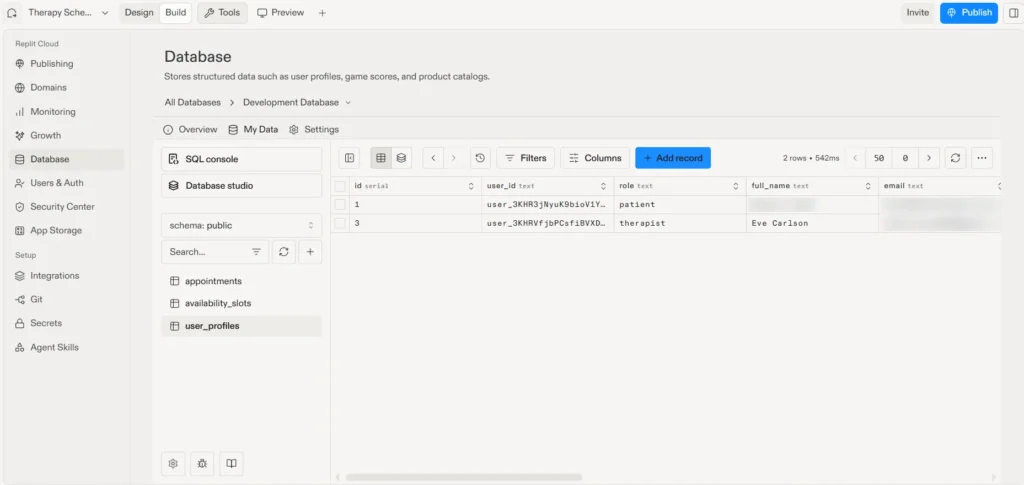Select Database in the sidebar
Screen dimensions: 1024x485
pos(66,159)
